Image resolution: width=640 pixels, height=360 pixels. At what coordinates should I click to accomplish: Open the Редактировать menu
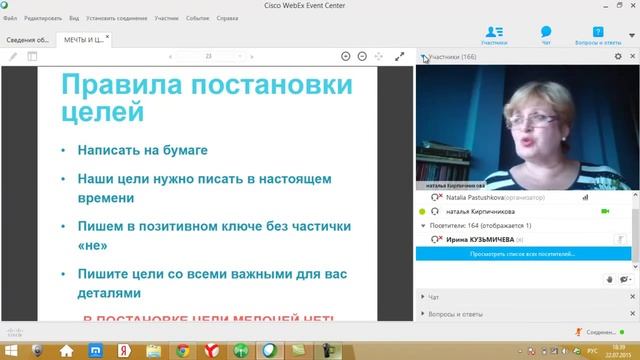[43, 18]
